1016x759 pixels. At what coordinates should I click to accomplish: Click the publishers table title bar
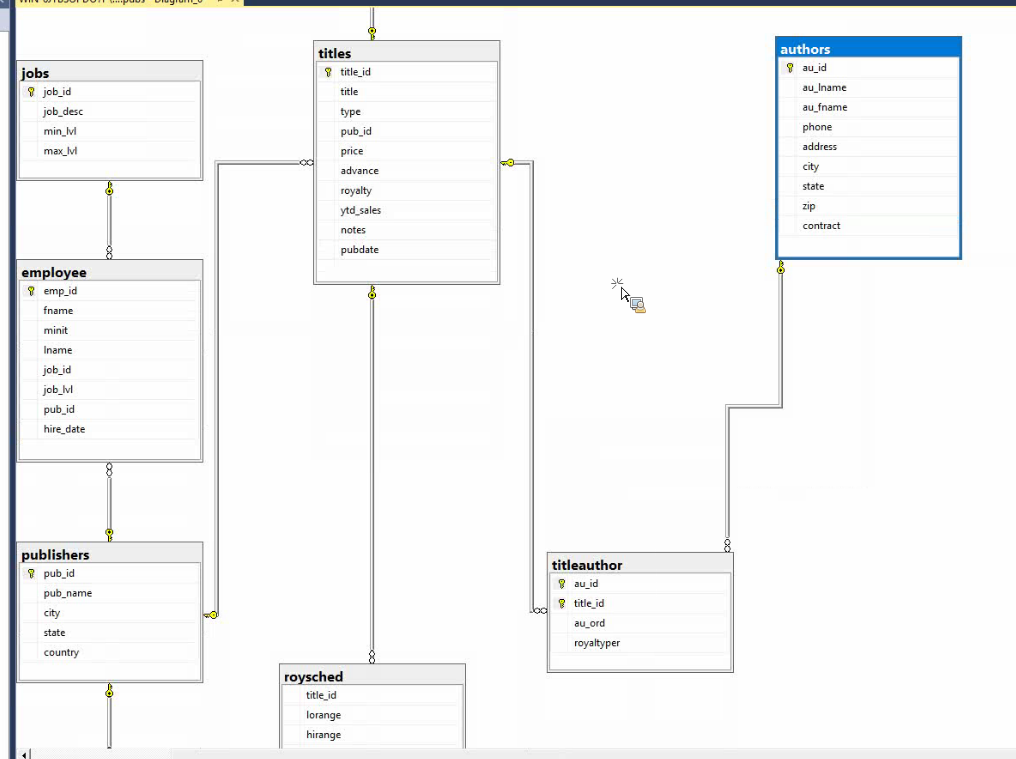click(x=110, y=554)
